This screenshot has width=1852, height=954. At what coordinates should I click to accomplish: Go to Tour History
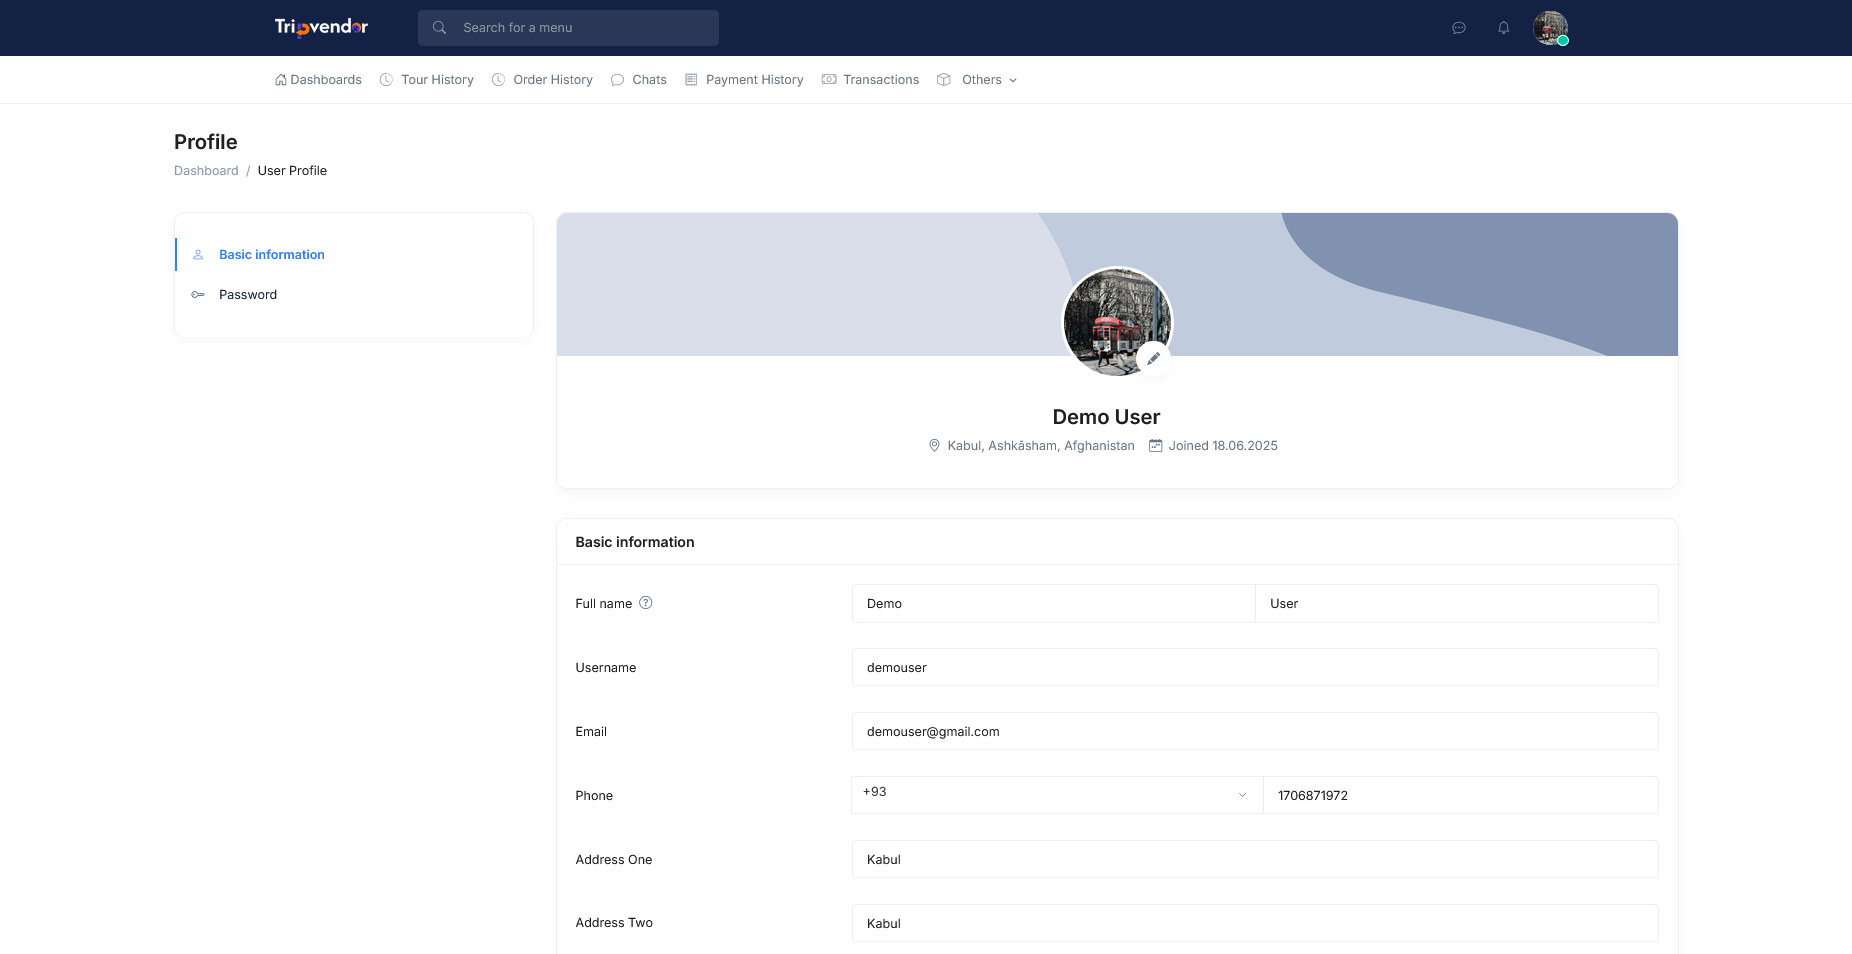tap(437, 80)
